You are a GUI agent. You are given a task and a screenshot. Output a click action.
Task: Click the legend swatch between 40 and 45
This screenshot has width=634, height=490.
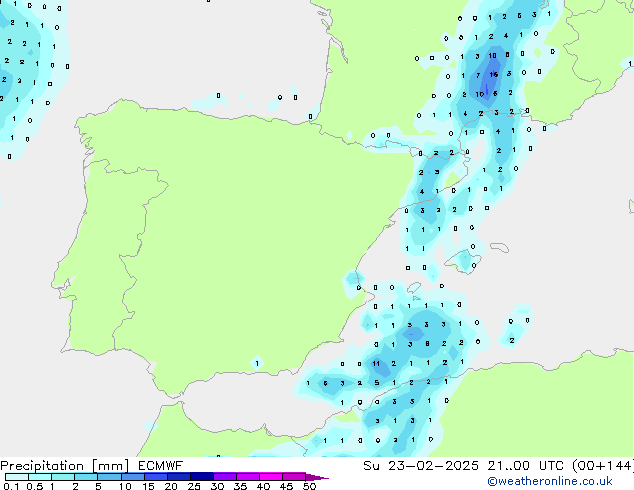point(271,477)
